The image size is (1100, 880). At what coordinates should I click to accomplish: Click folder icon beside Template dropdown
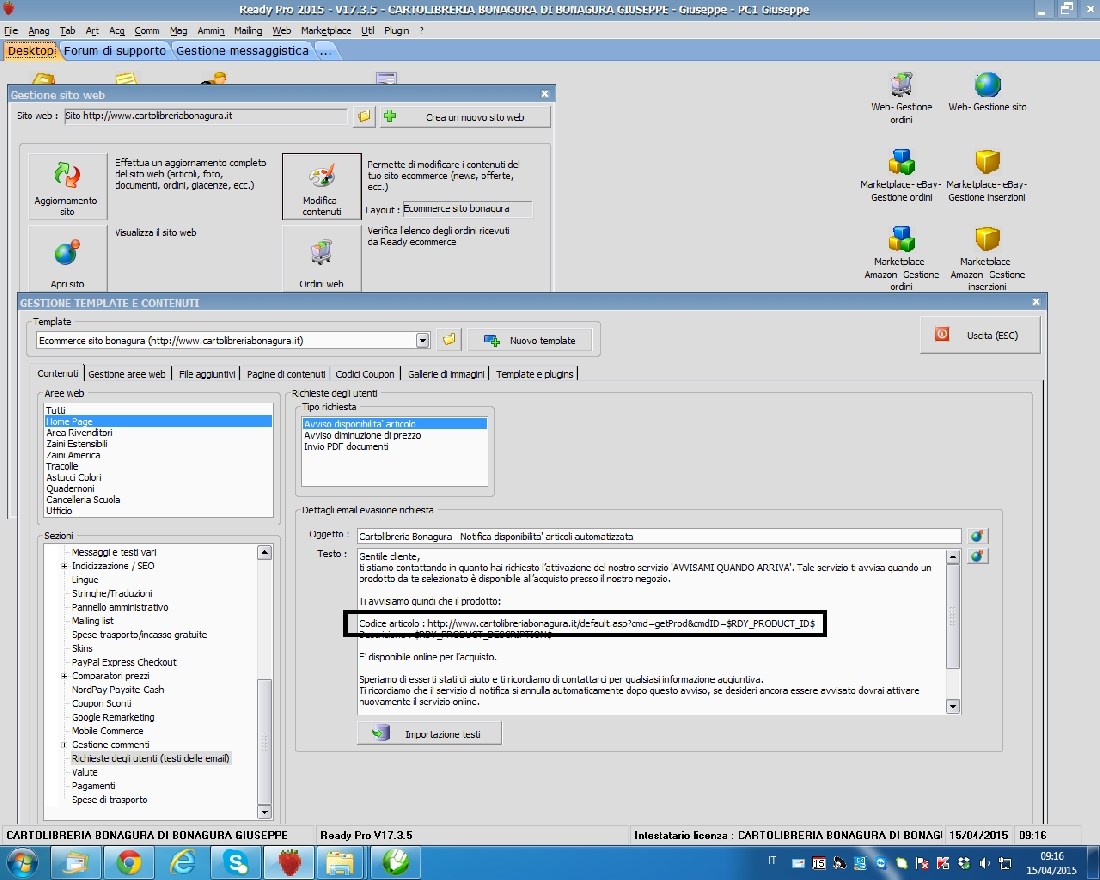click(449, 340)
